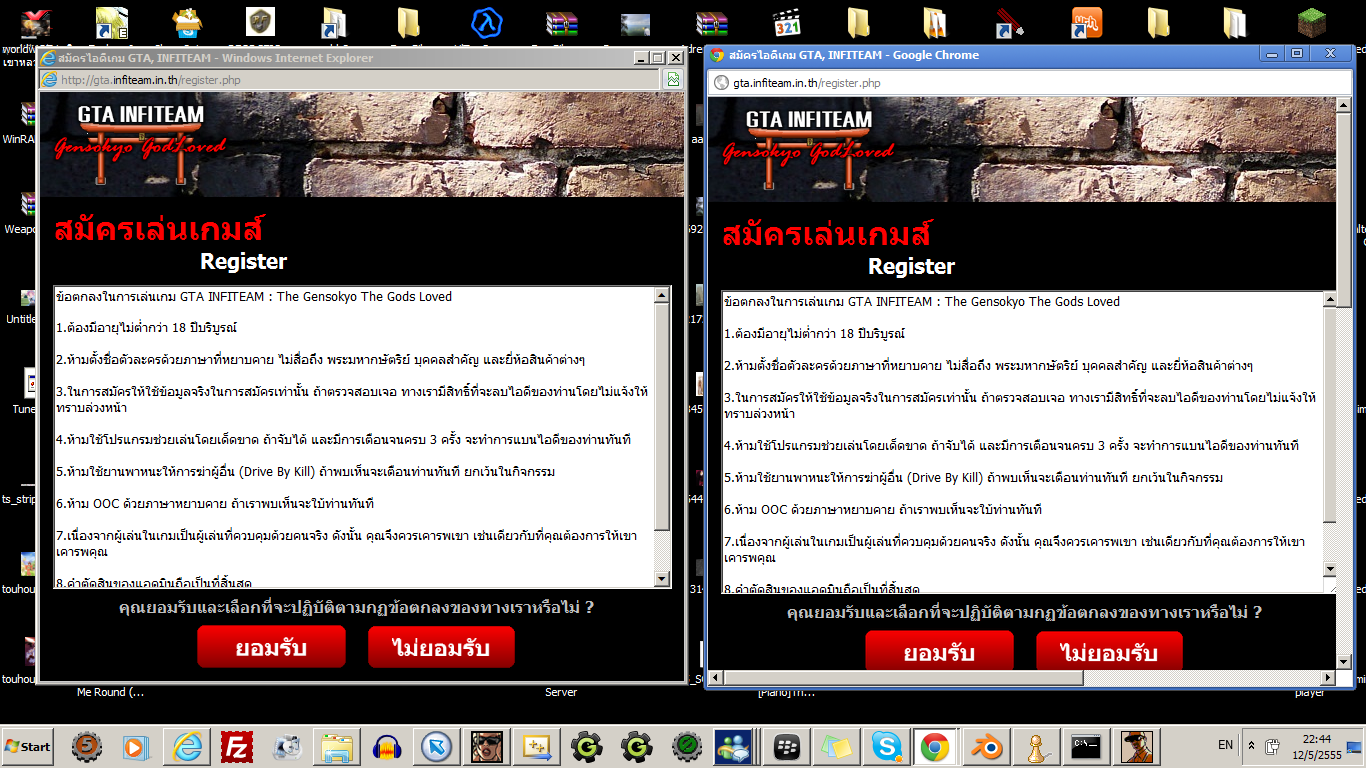Image resolution: width=1366 pixels, height=768 pixels.
Task: Open the green gear with slash taskbar icon
Action: pyautogui.click(x=687, y=746)
